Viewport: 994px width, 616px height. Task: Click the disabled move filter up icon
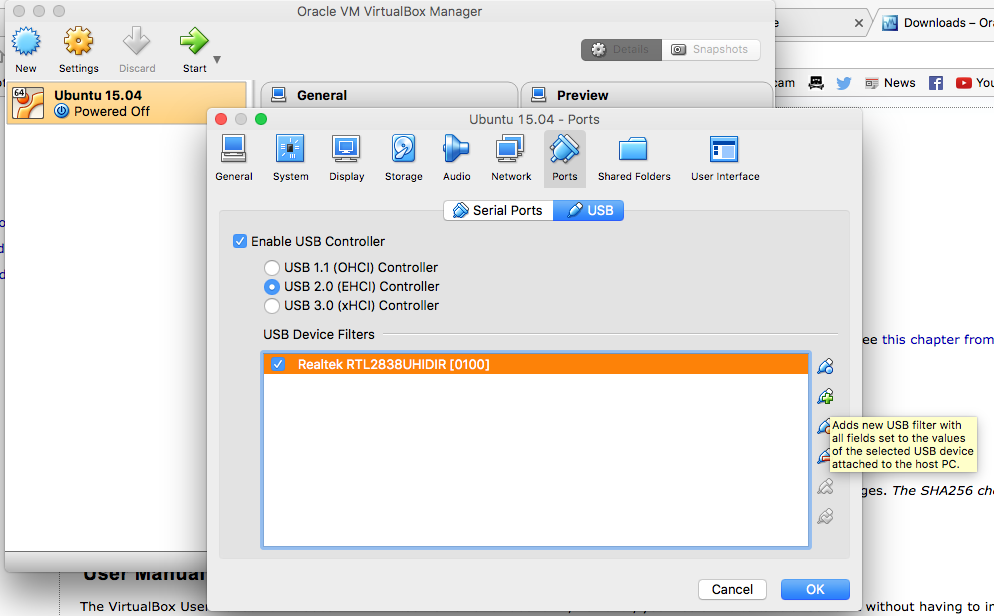tap(825, 487)
